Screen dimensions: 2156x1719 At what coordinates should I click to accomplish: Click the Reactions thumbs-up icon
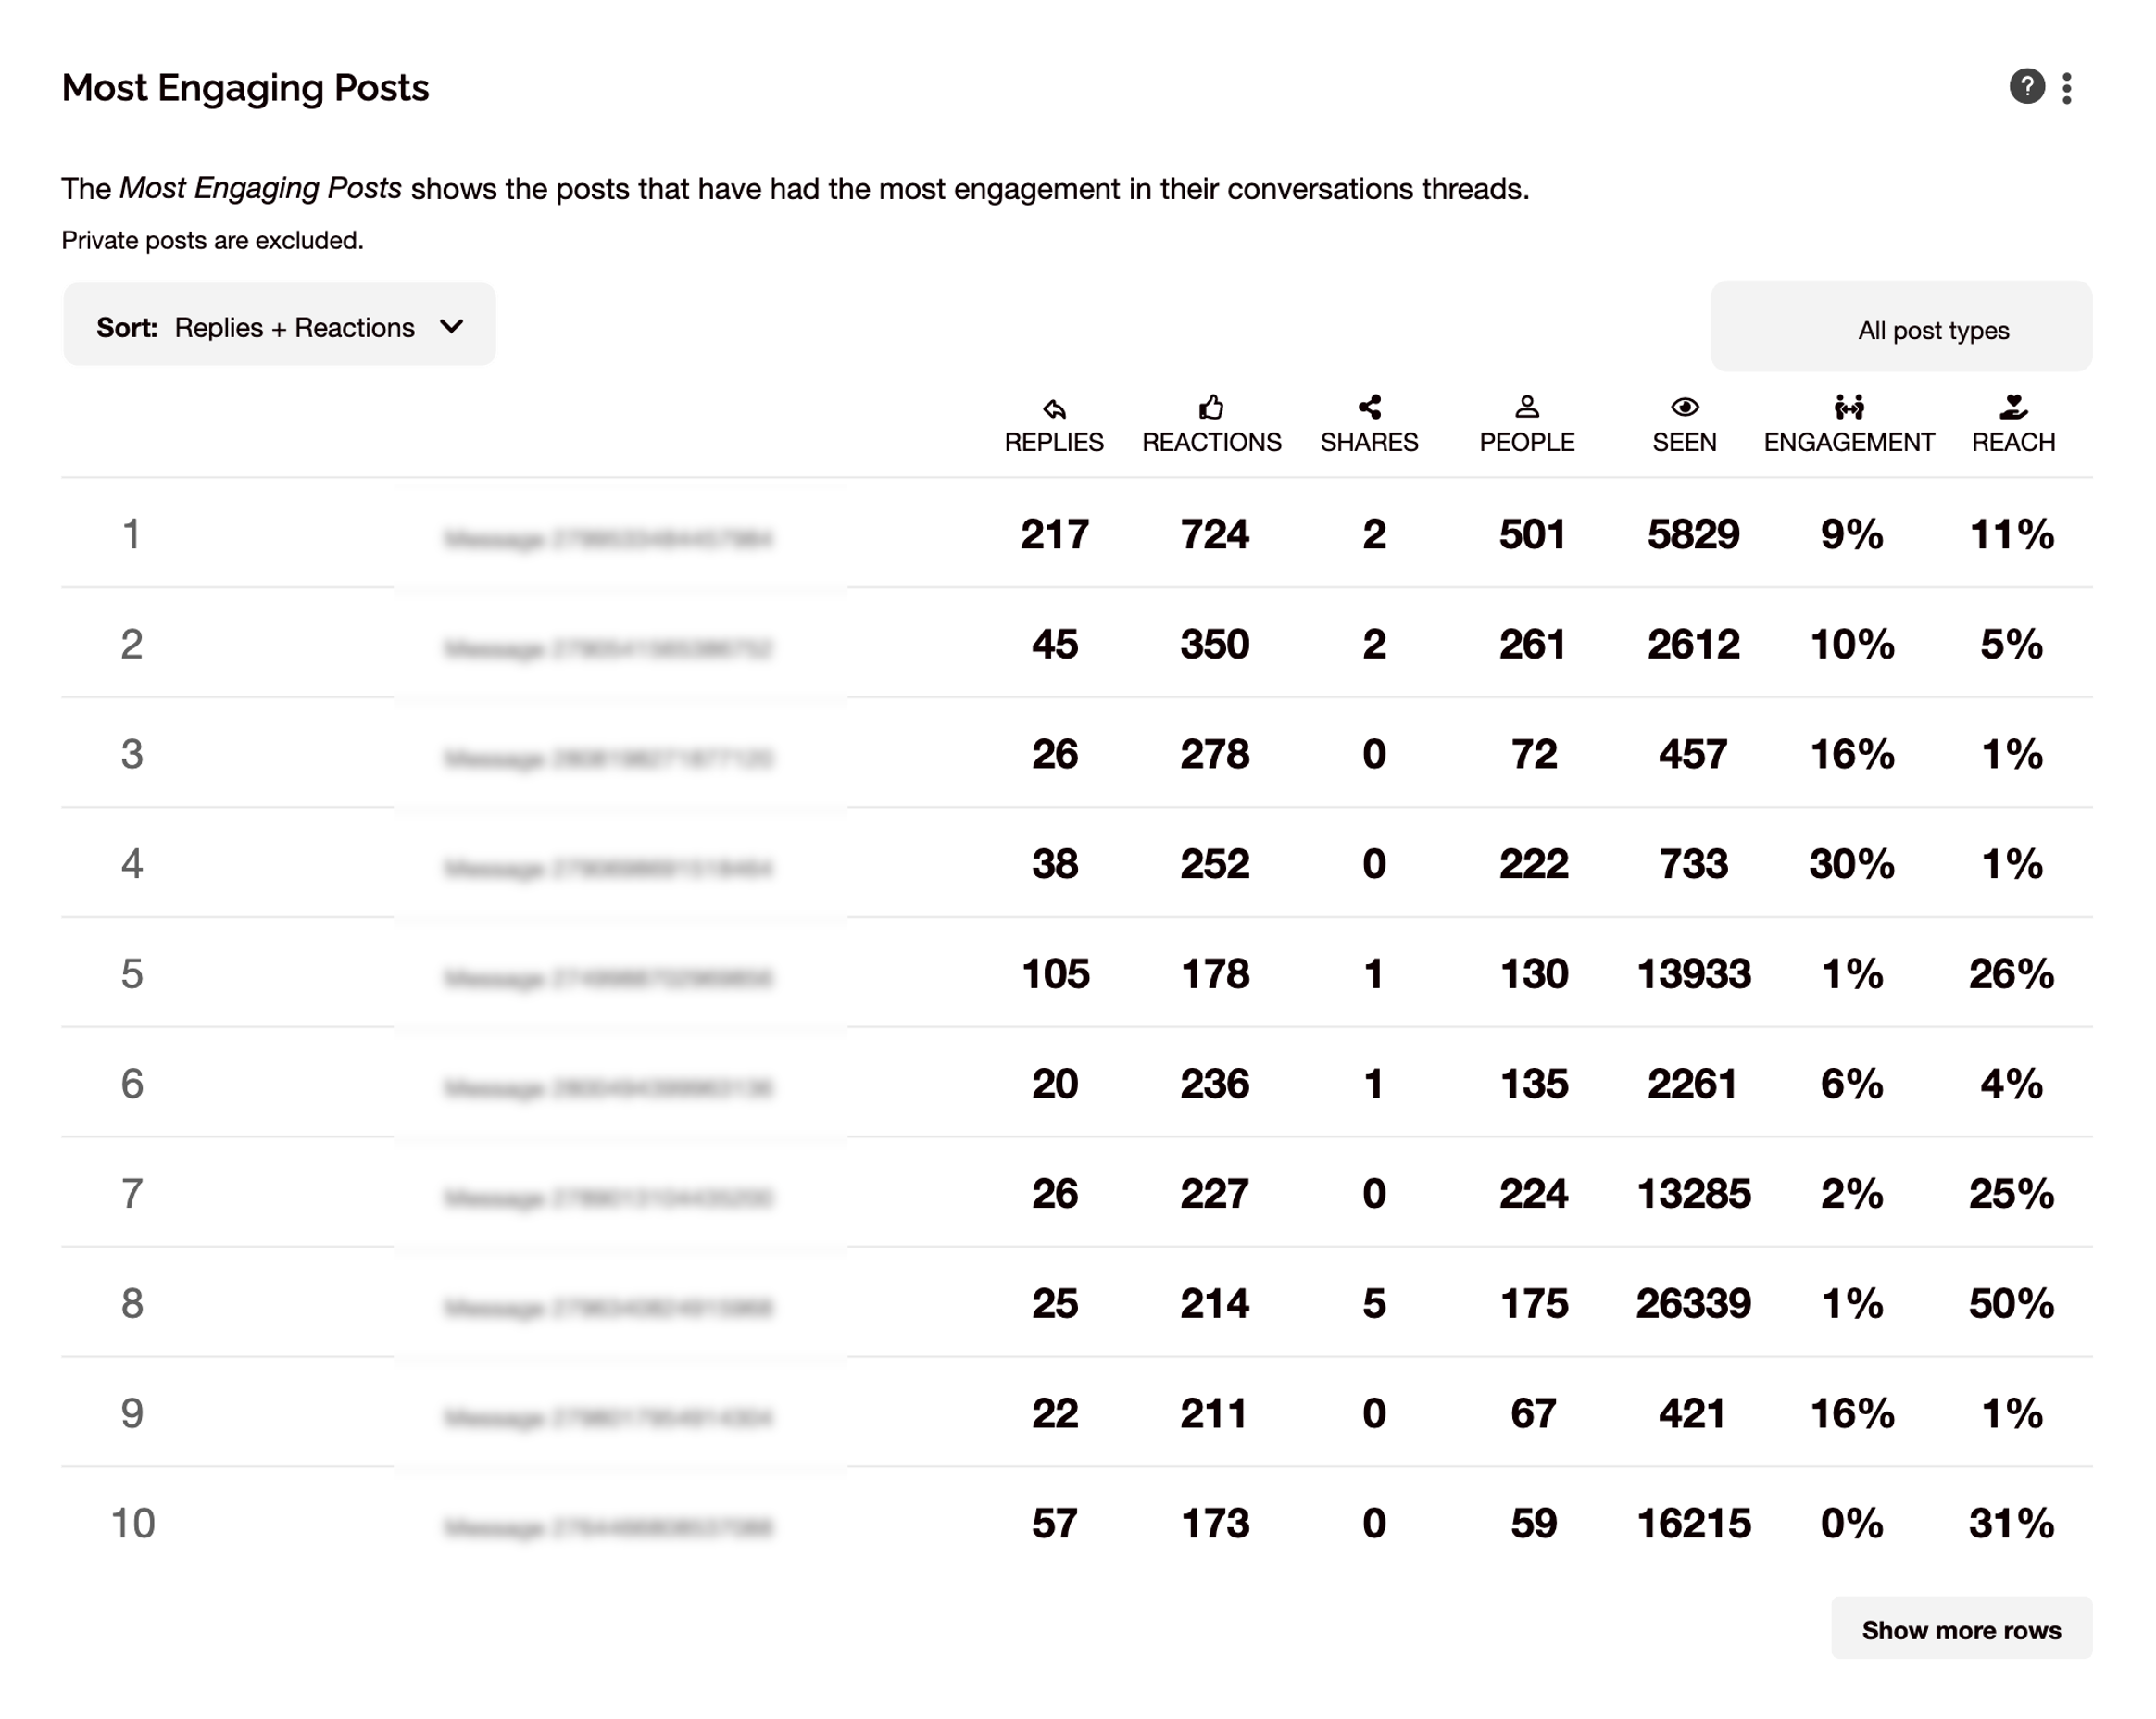[x=1211, y=406]
